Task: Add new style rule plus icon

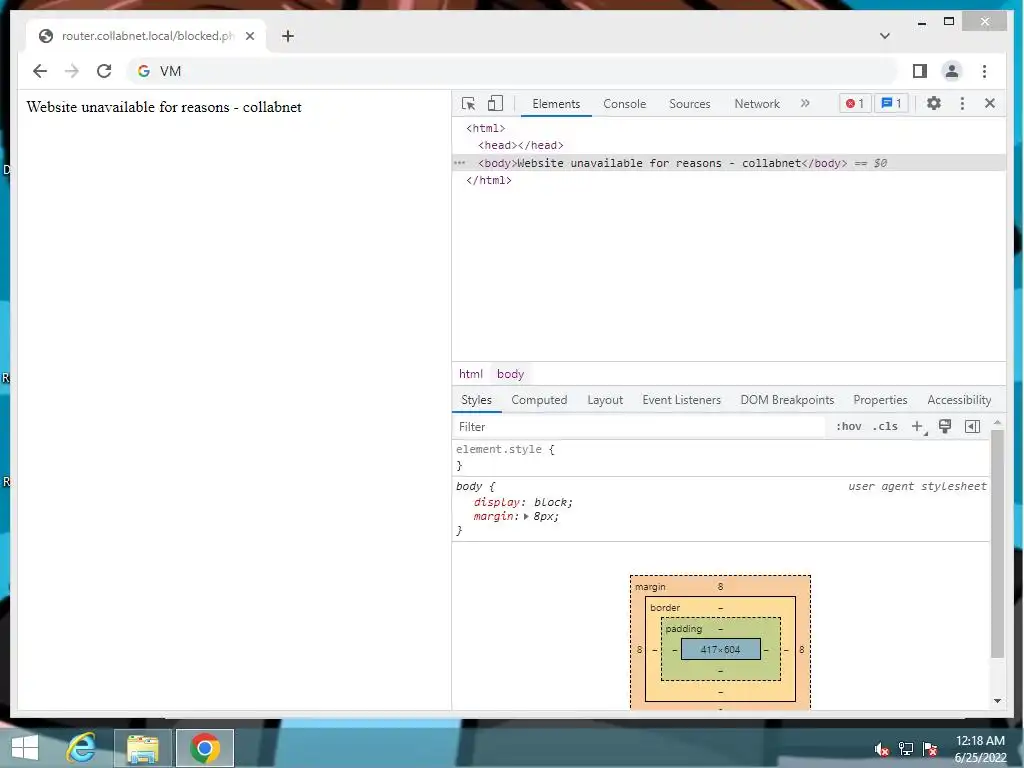Action: (918, 426)
